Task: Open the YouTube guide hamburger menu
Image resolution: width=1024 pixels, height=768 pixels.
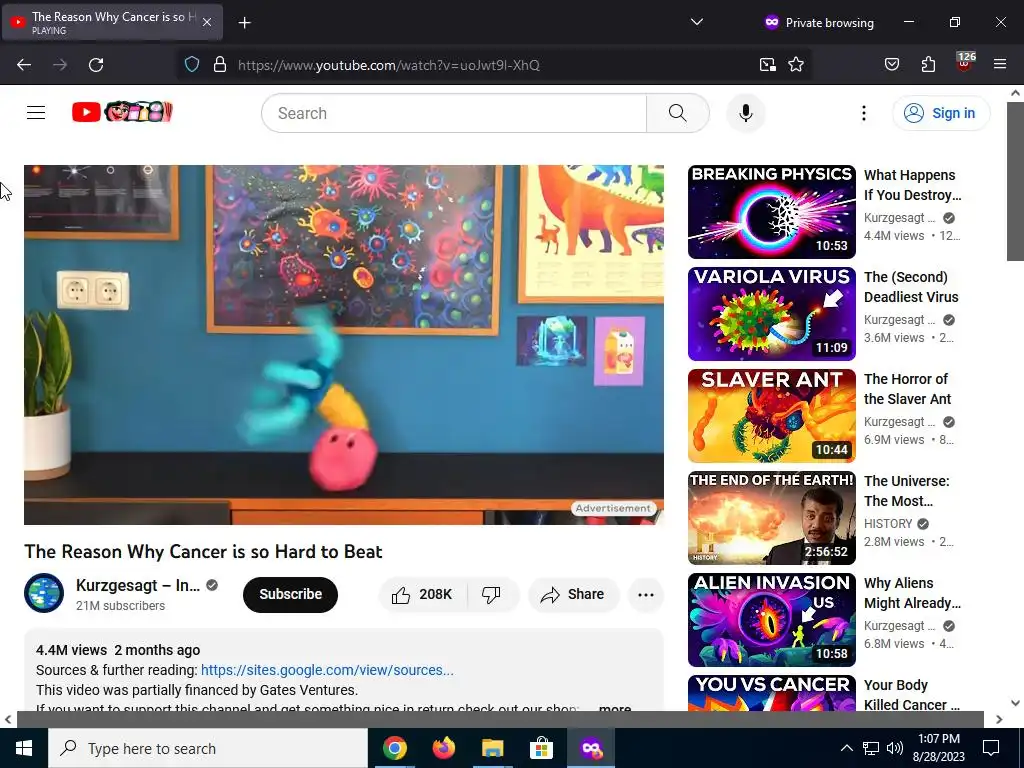Action: (36, 113)
